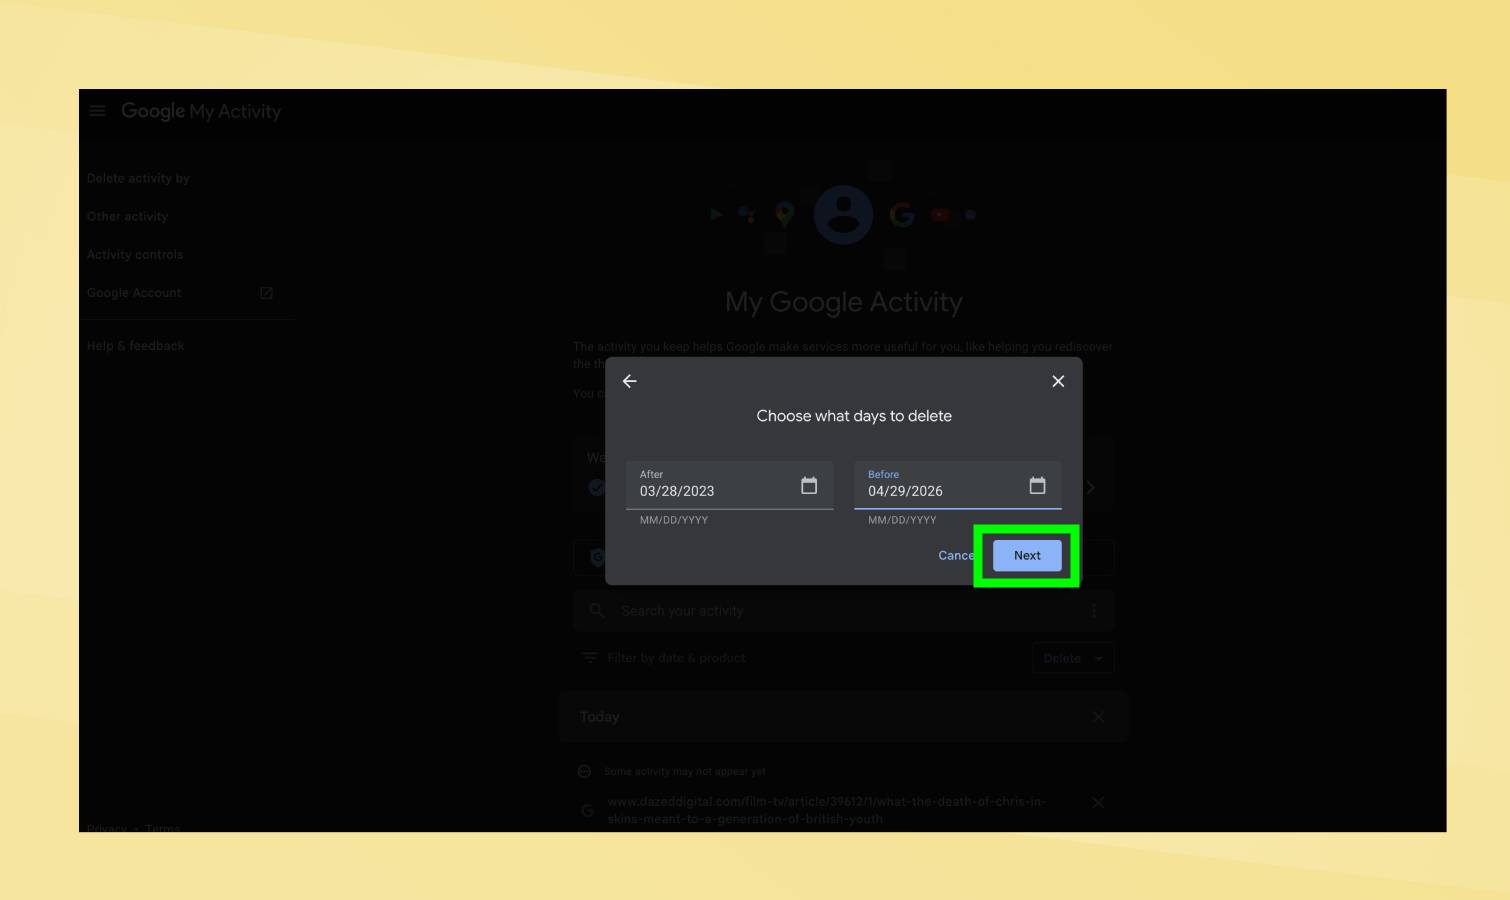Click 'Filter by date & product'
Image resolution: width=1510 pixels, height=900 pixels.
(676, 658)
